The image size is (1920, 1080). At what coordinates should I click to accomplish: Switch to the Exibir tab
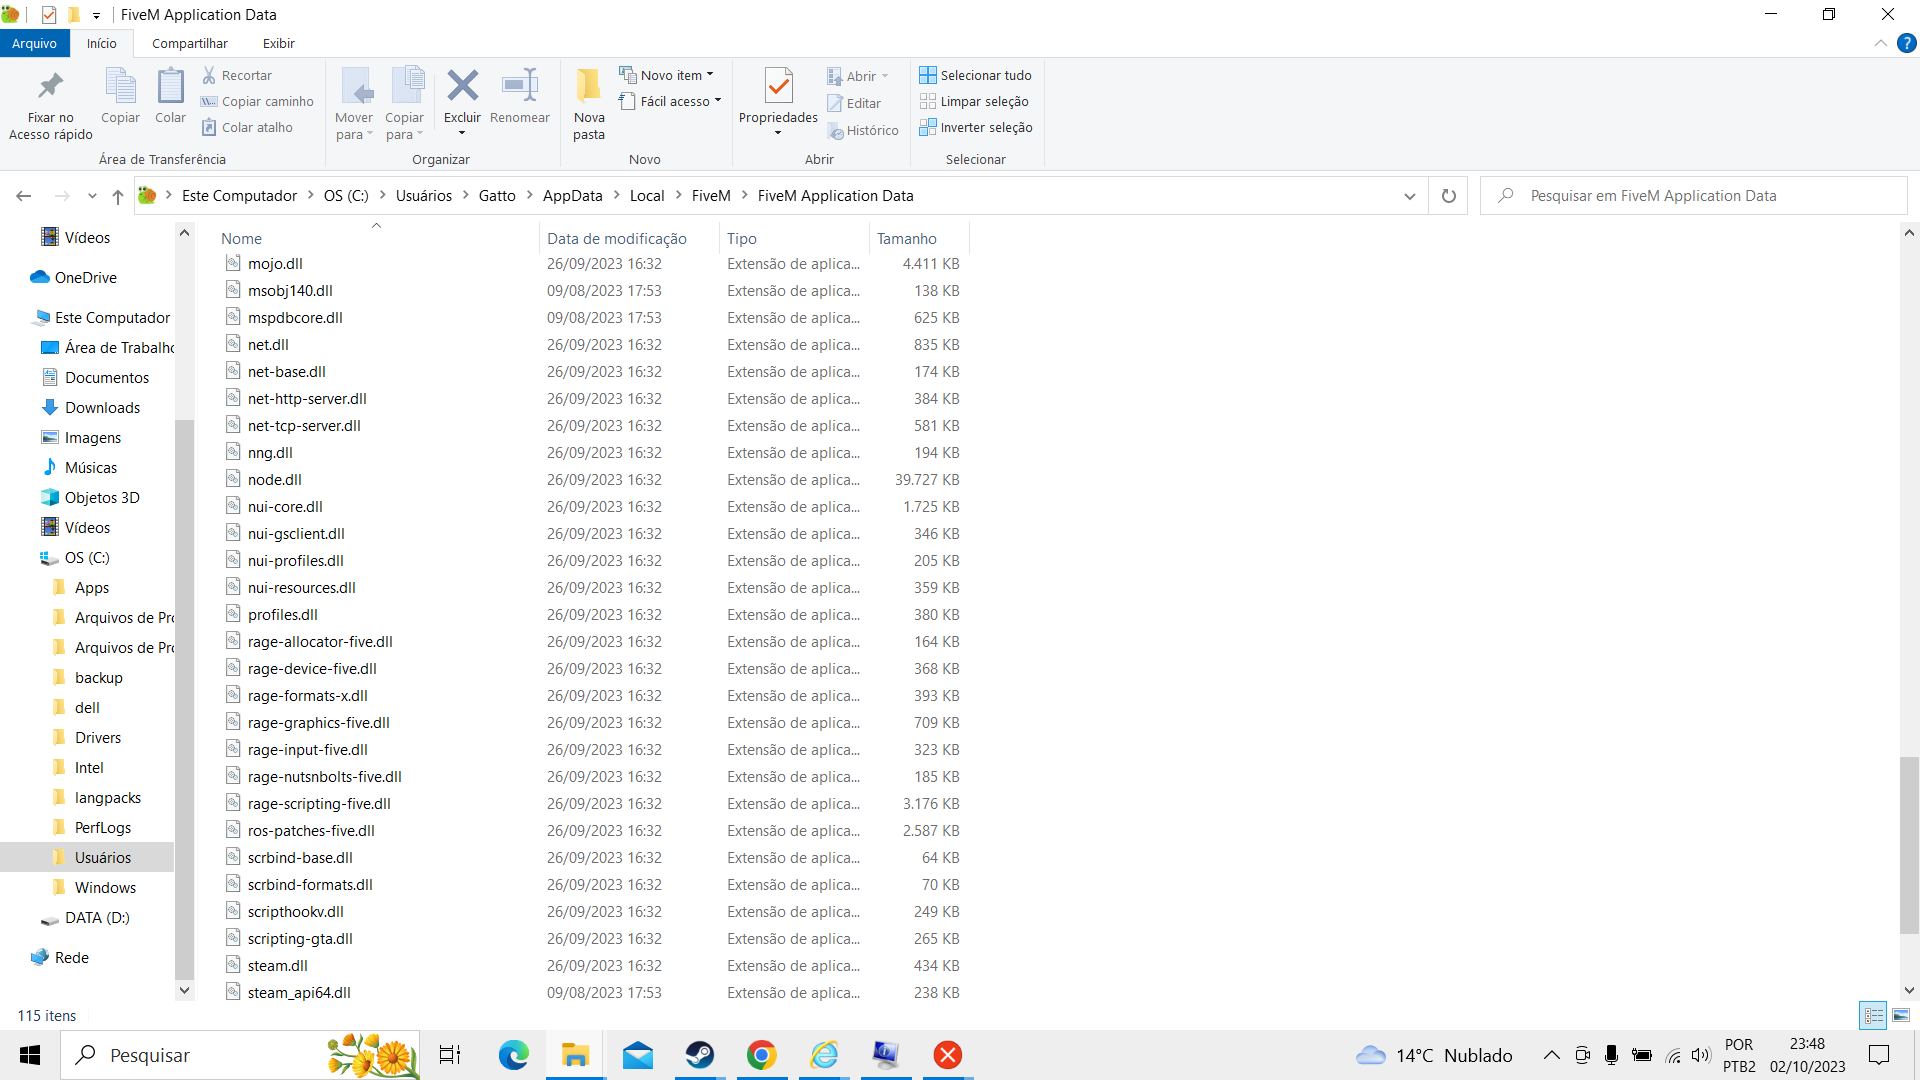pos(279,43)
